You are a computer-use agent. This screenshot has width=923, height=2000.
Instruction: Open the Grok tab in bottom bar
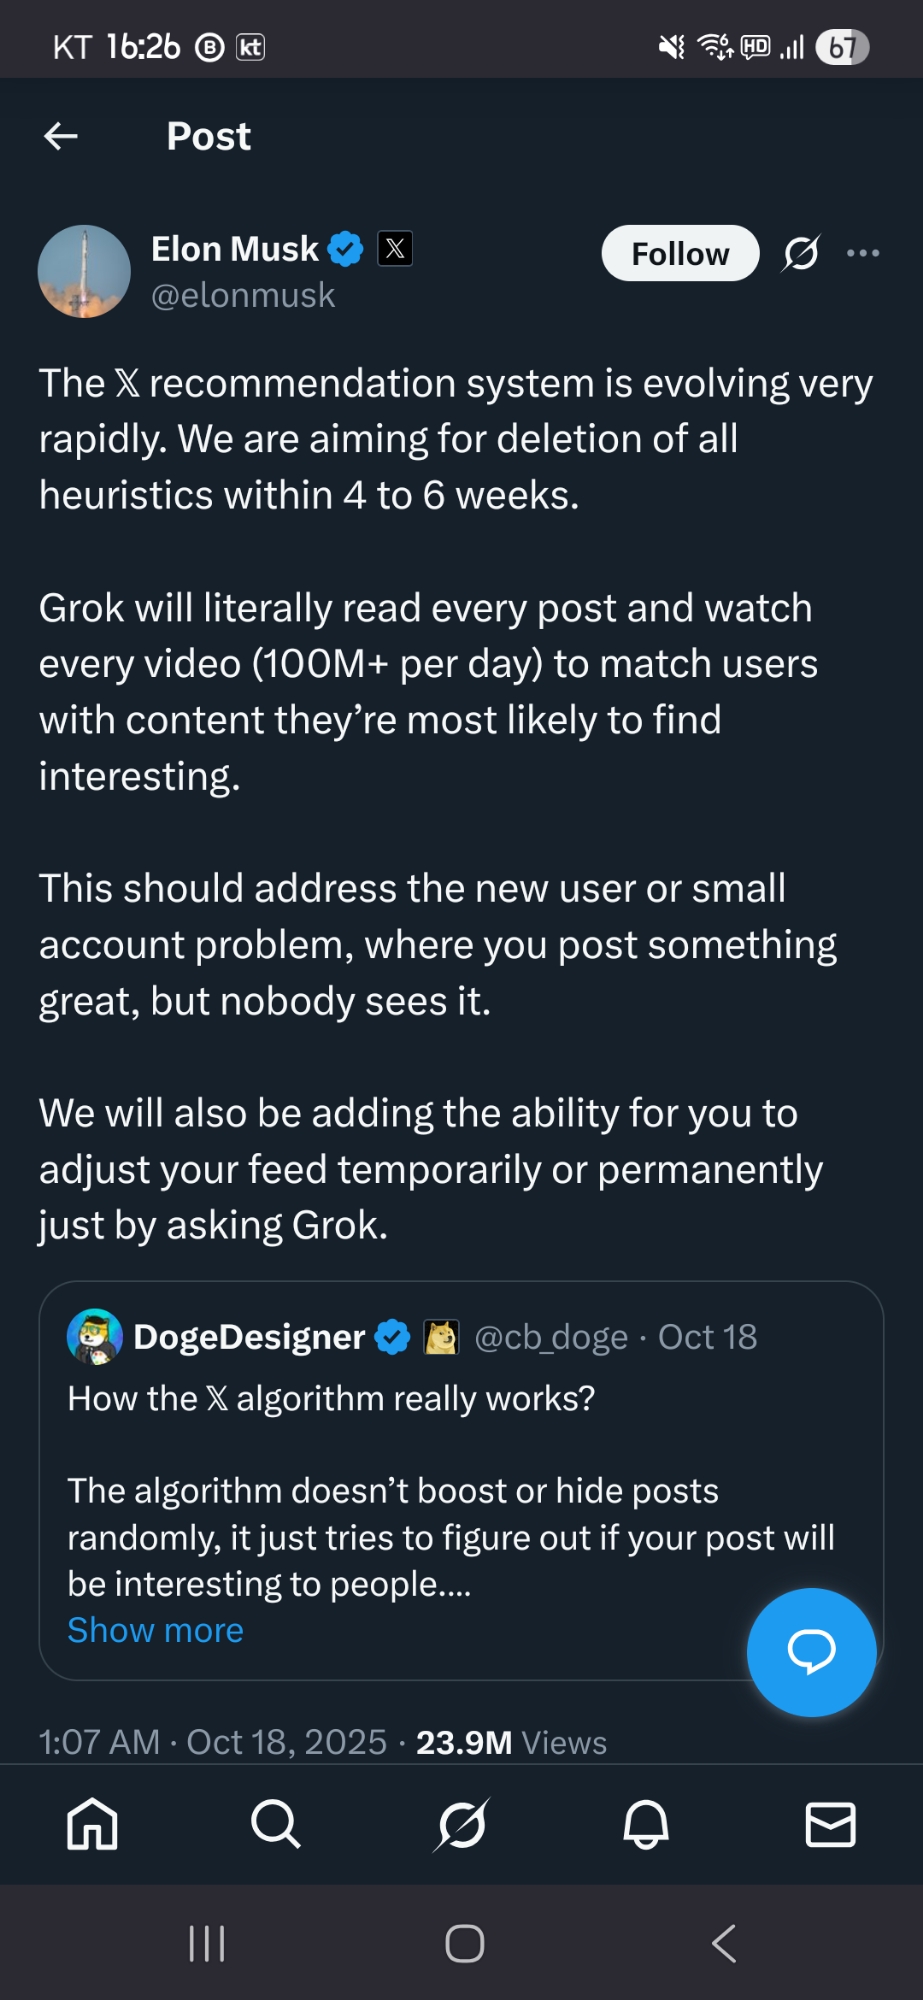pos(462,1824)
